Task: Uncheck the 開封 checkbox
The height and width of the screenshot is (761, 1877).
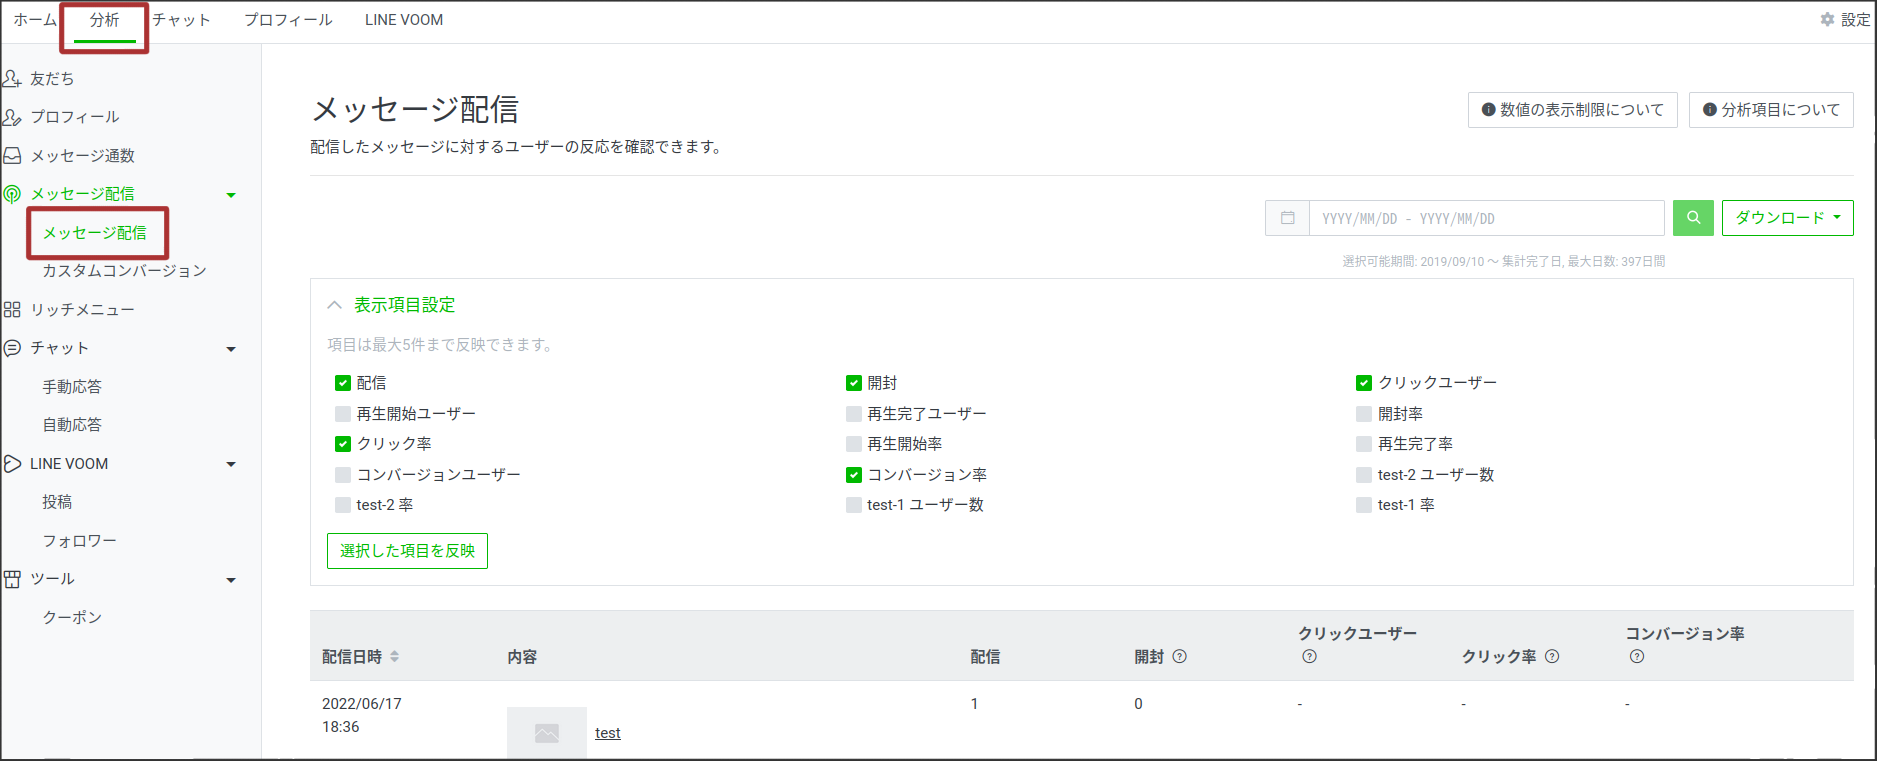Action: 854,383
